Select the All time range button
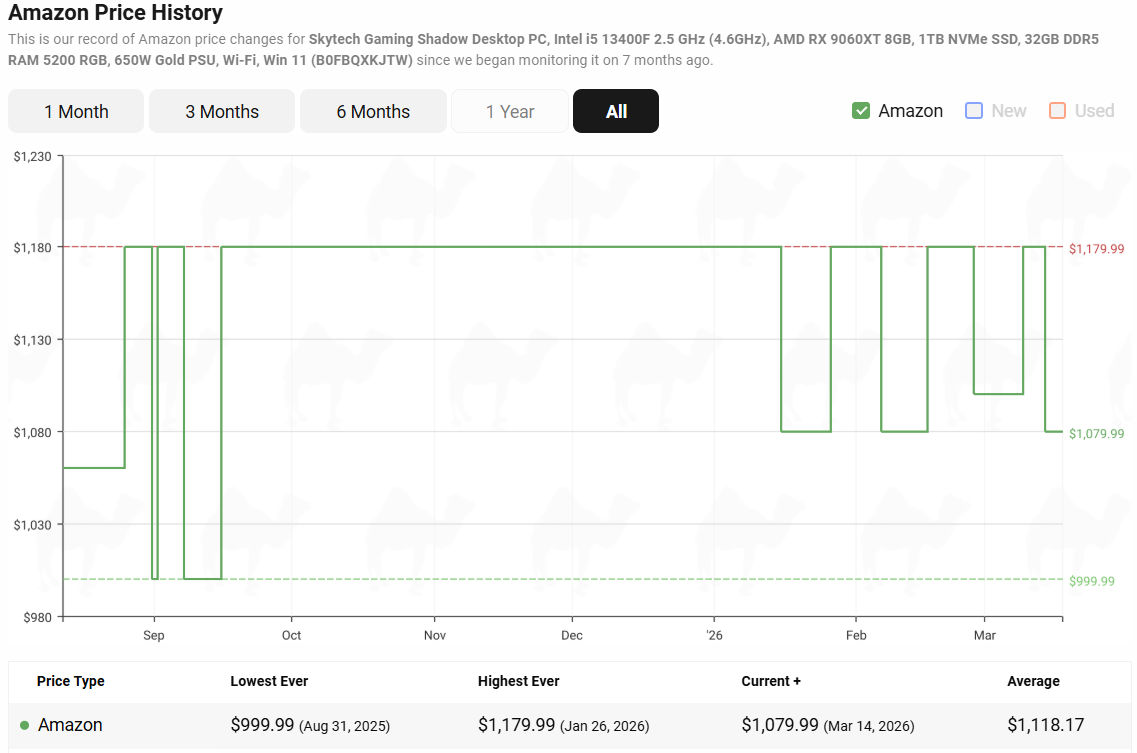Viewport: 1137px width, 753px height. click(x=616, y=111)
